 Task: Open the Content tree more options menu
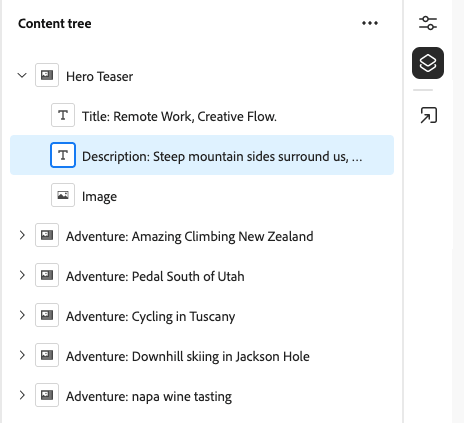pos(370,23)
